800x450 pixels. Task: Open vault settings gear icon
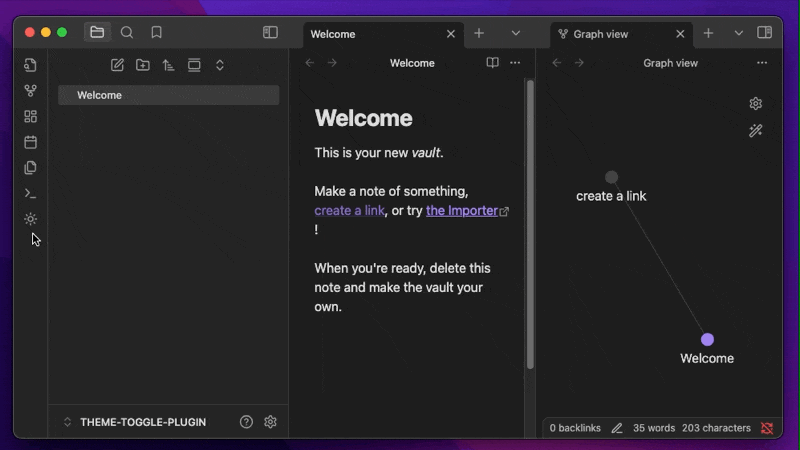[x=270, y=422]
